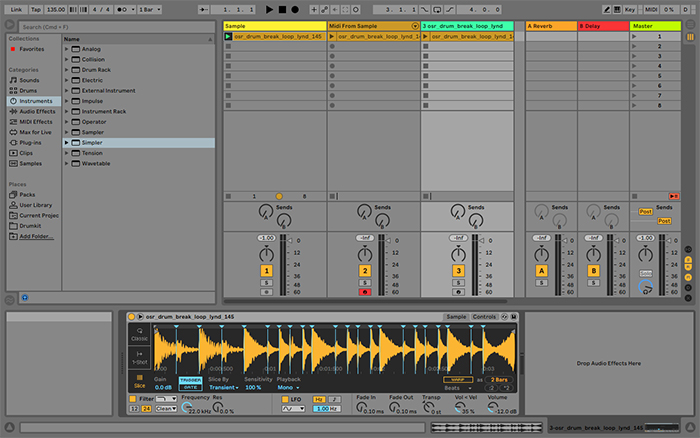Toggle the computer MIDI keyboard icon
The height and width of the screenshot is (438, 700).
[x=617, y=9]
